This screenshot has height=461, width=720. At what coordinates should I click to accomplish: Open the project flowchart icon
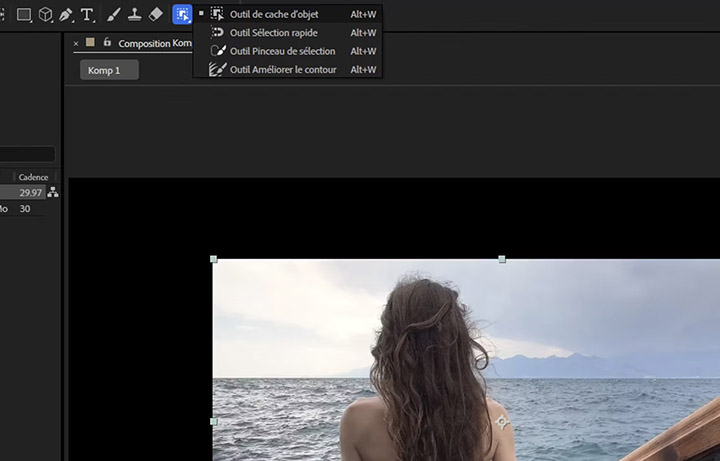pos(53,192)
